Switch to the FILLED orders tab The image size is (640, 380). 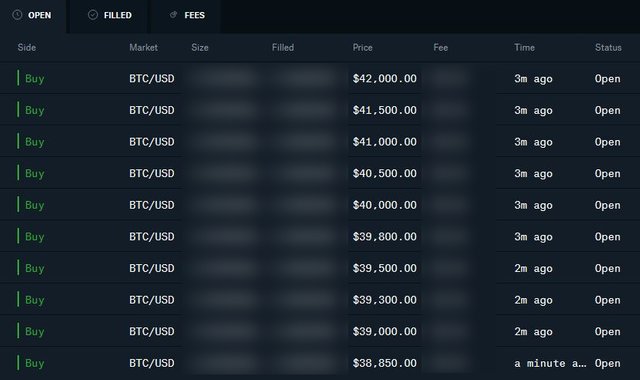(109, 16)
